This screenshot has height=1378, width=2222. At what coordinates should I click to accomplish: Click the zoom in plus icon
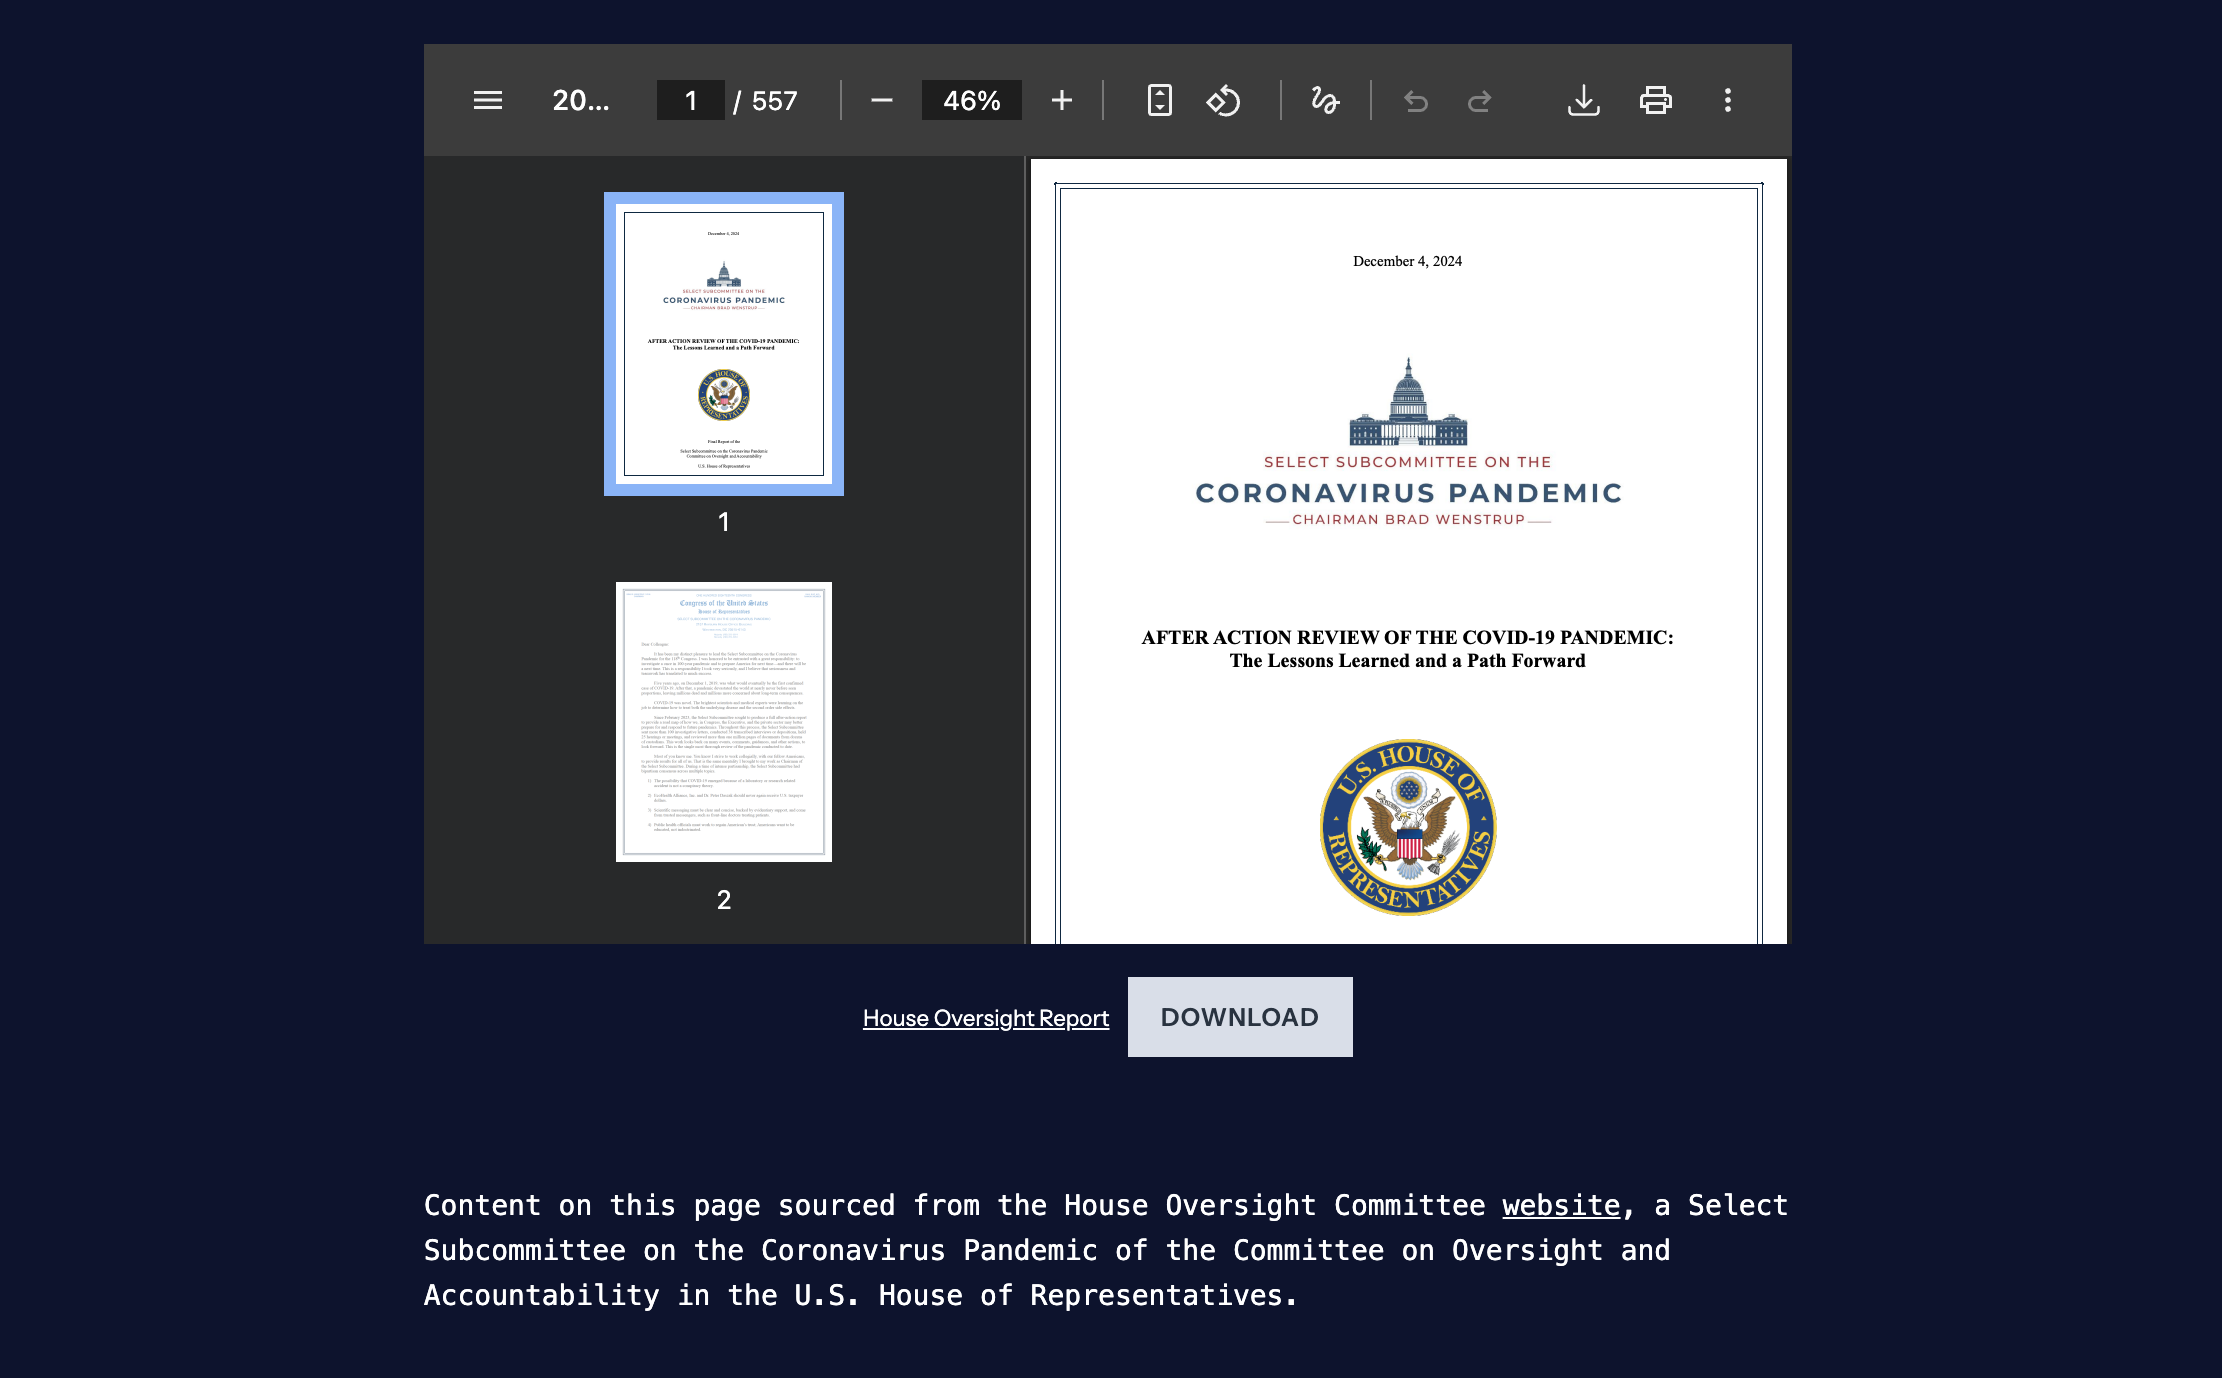tap(1062, 100)
